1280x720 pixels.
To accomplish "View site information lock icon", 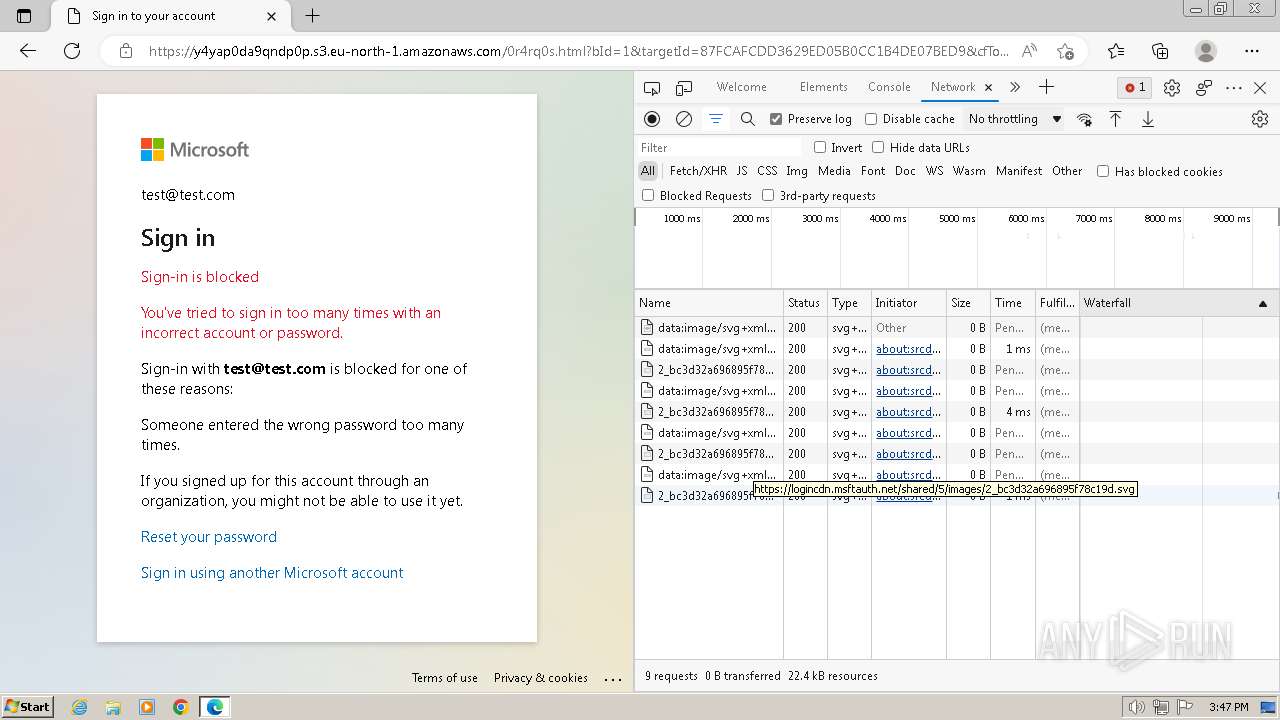I will (125, 51).
